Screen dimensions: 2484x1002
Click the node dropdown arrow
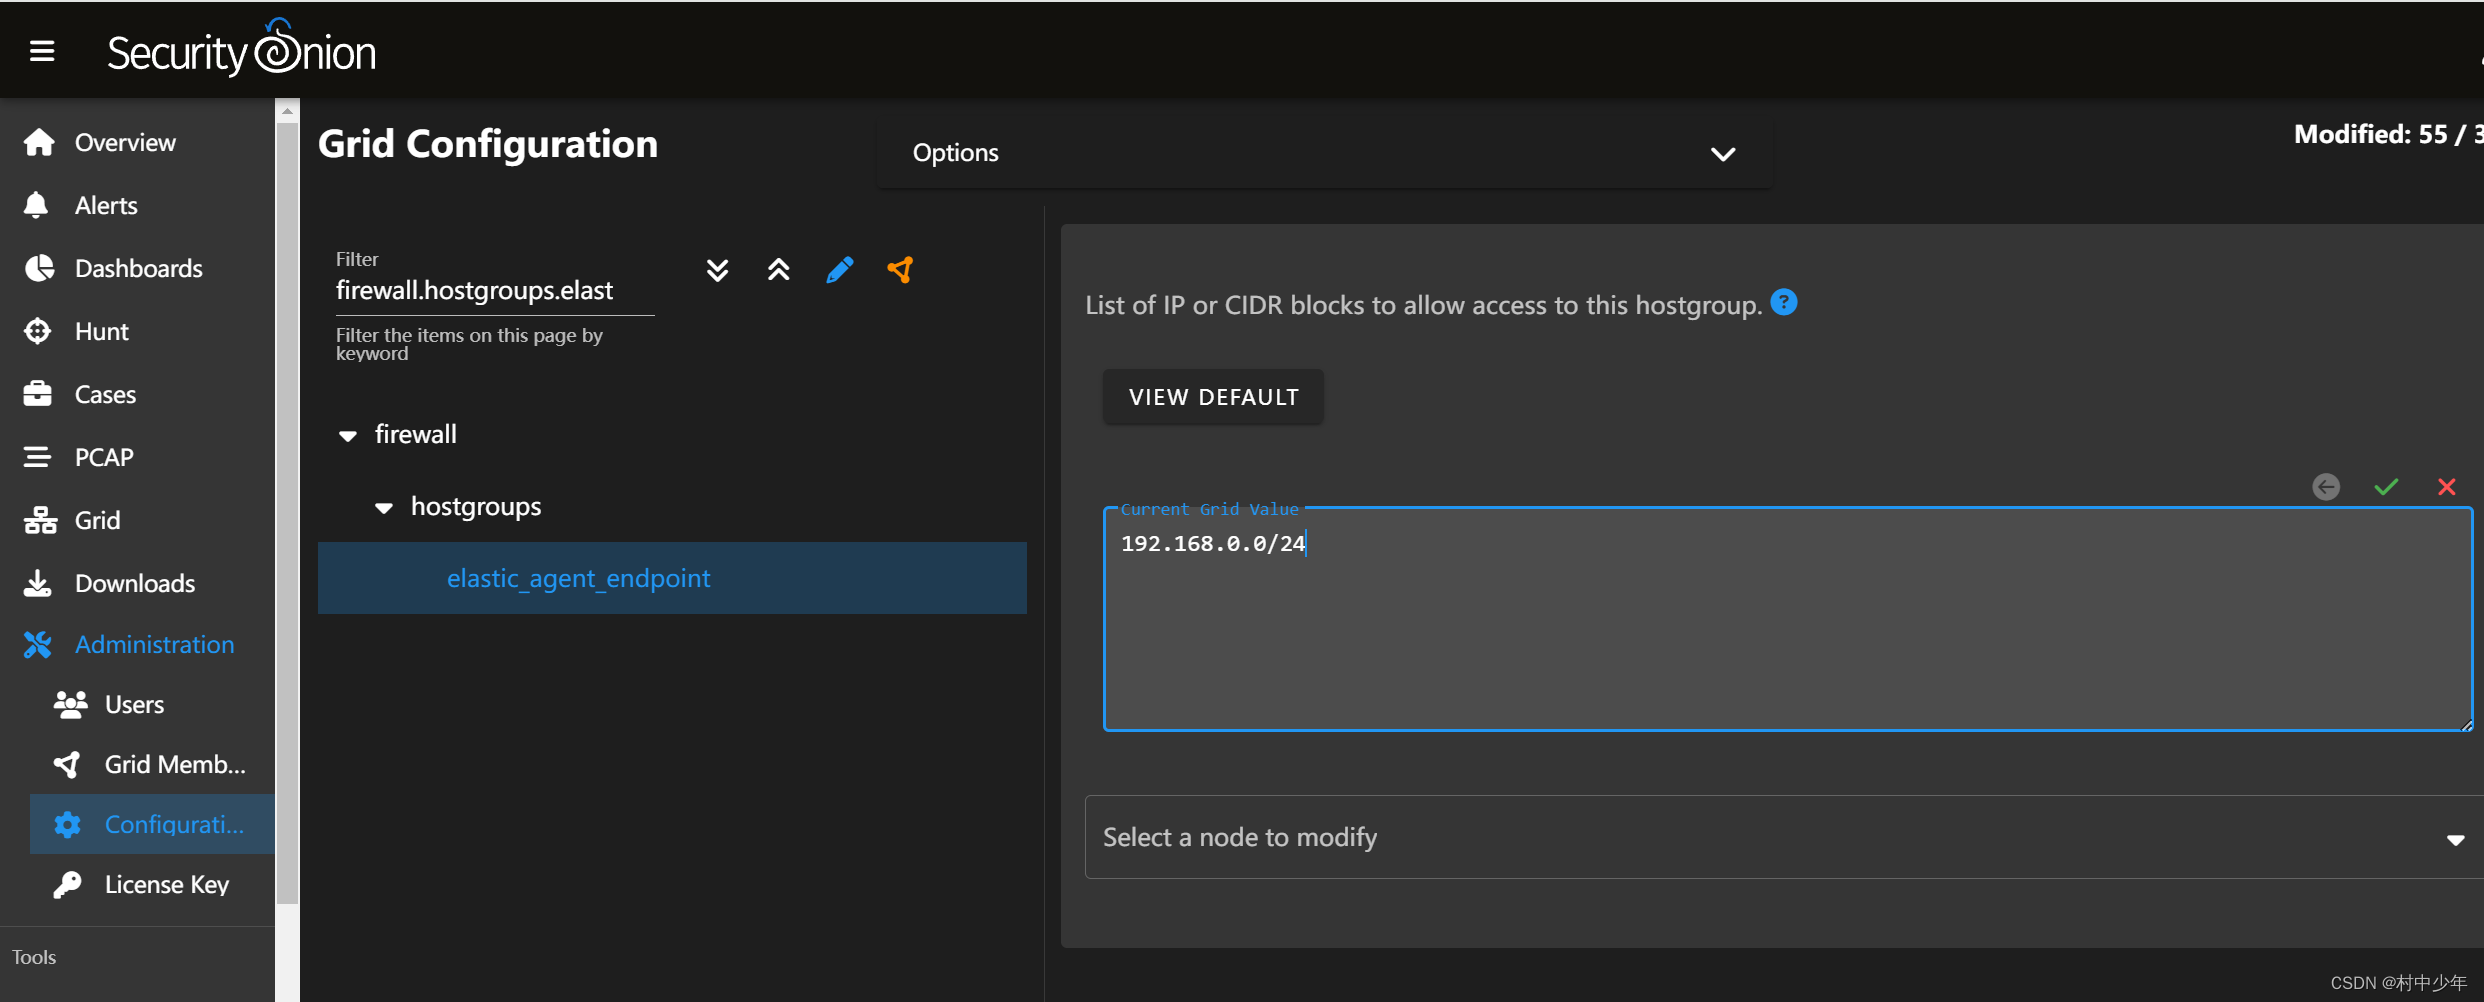(2455, 839)
